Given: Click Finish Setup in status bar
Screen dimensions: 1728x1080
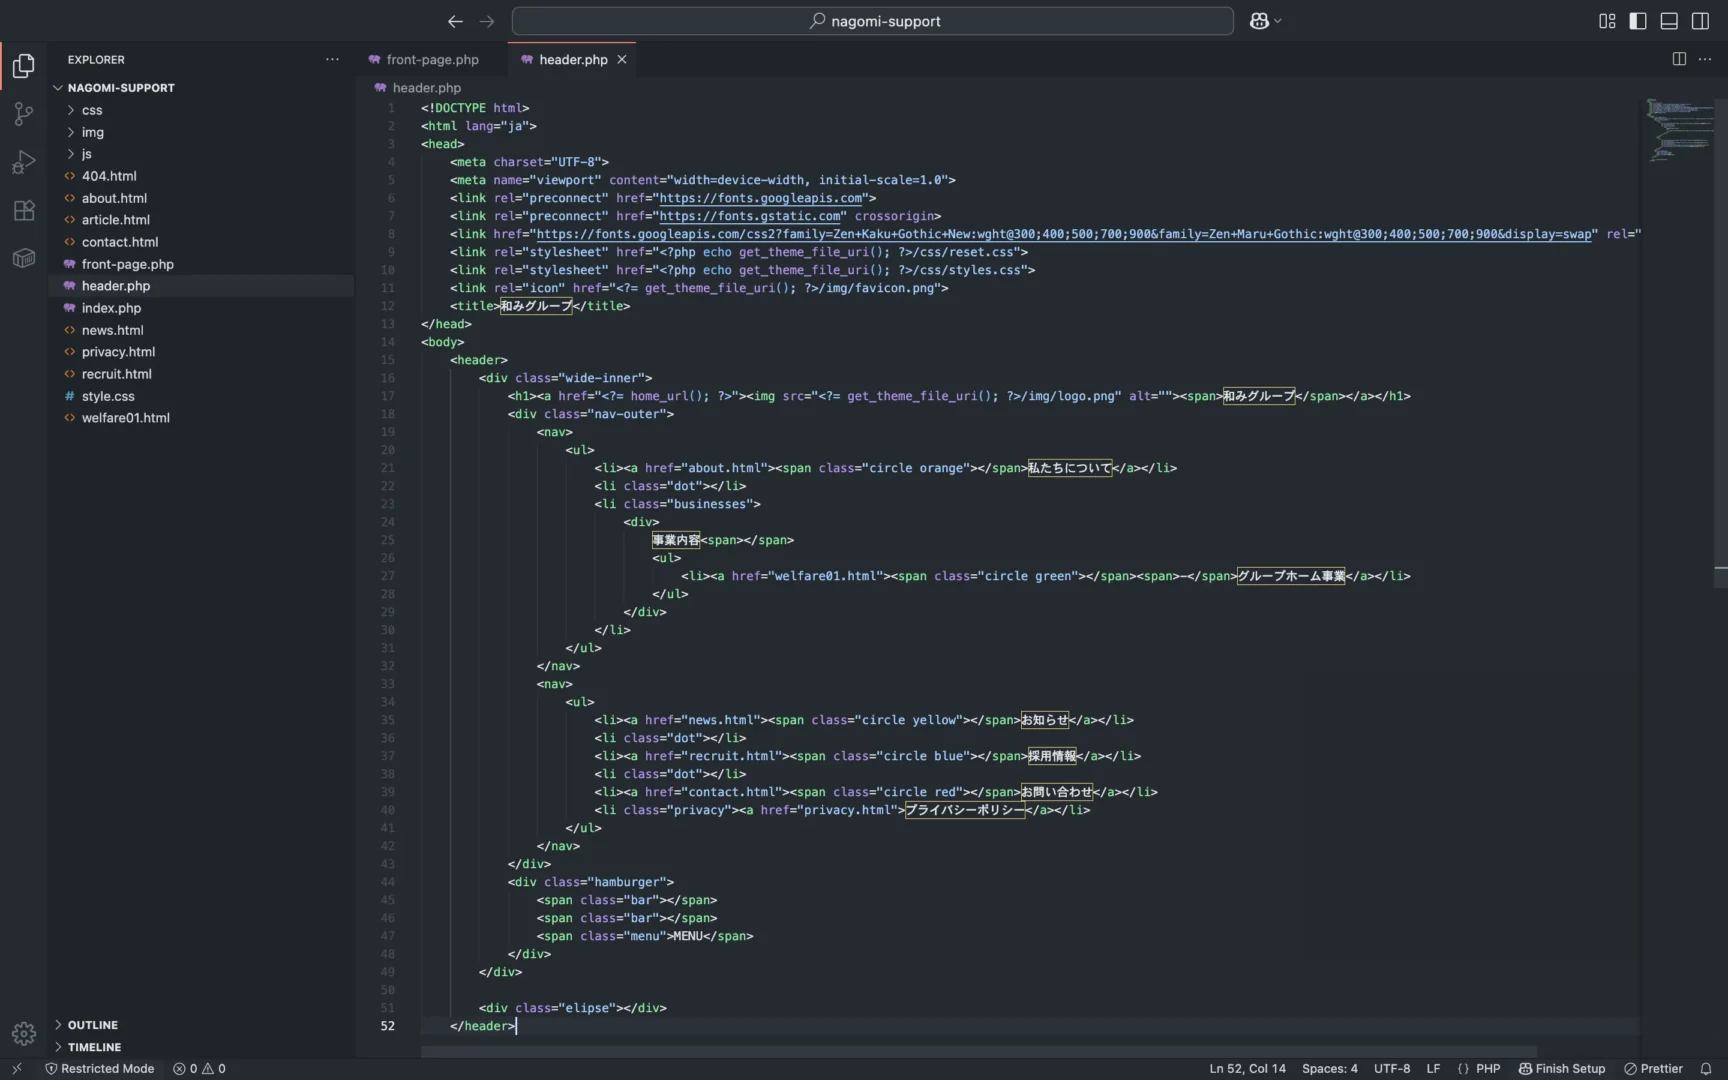Looking at the screenshot, I should pyautogui.click(x=1561, y=1068).
